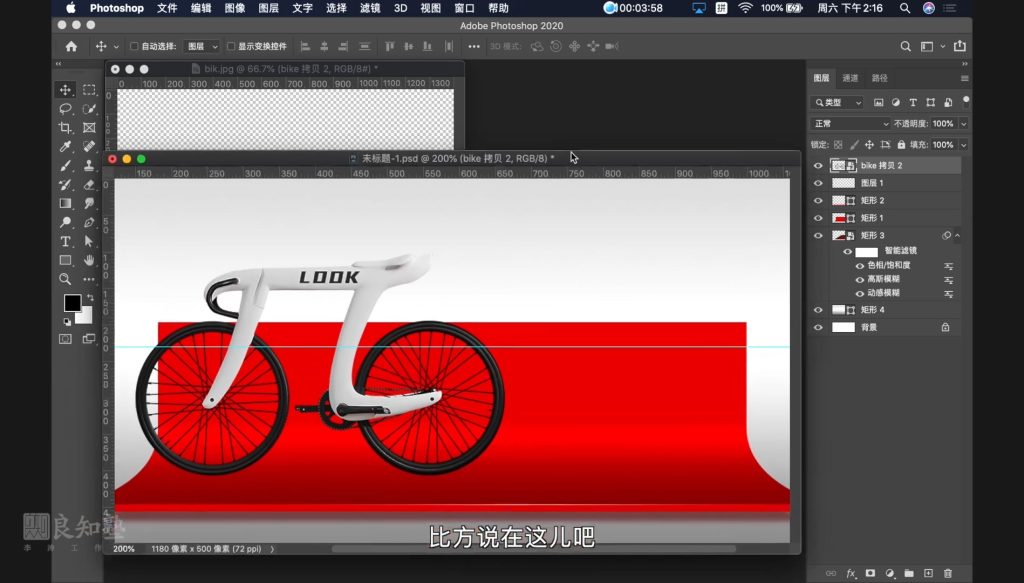Select the Hand tool
Image resolution: width=1024 pixels, height=583 pixels.
click(89, 261)
